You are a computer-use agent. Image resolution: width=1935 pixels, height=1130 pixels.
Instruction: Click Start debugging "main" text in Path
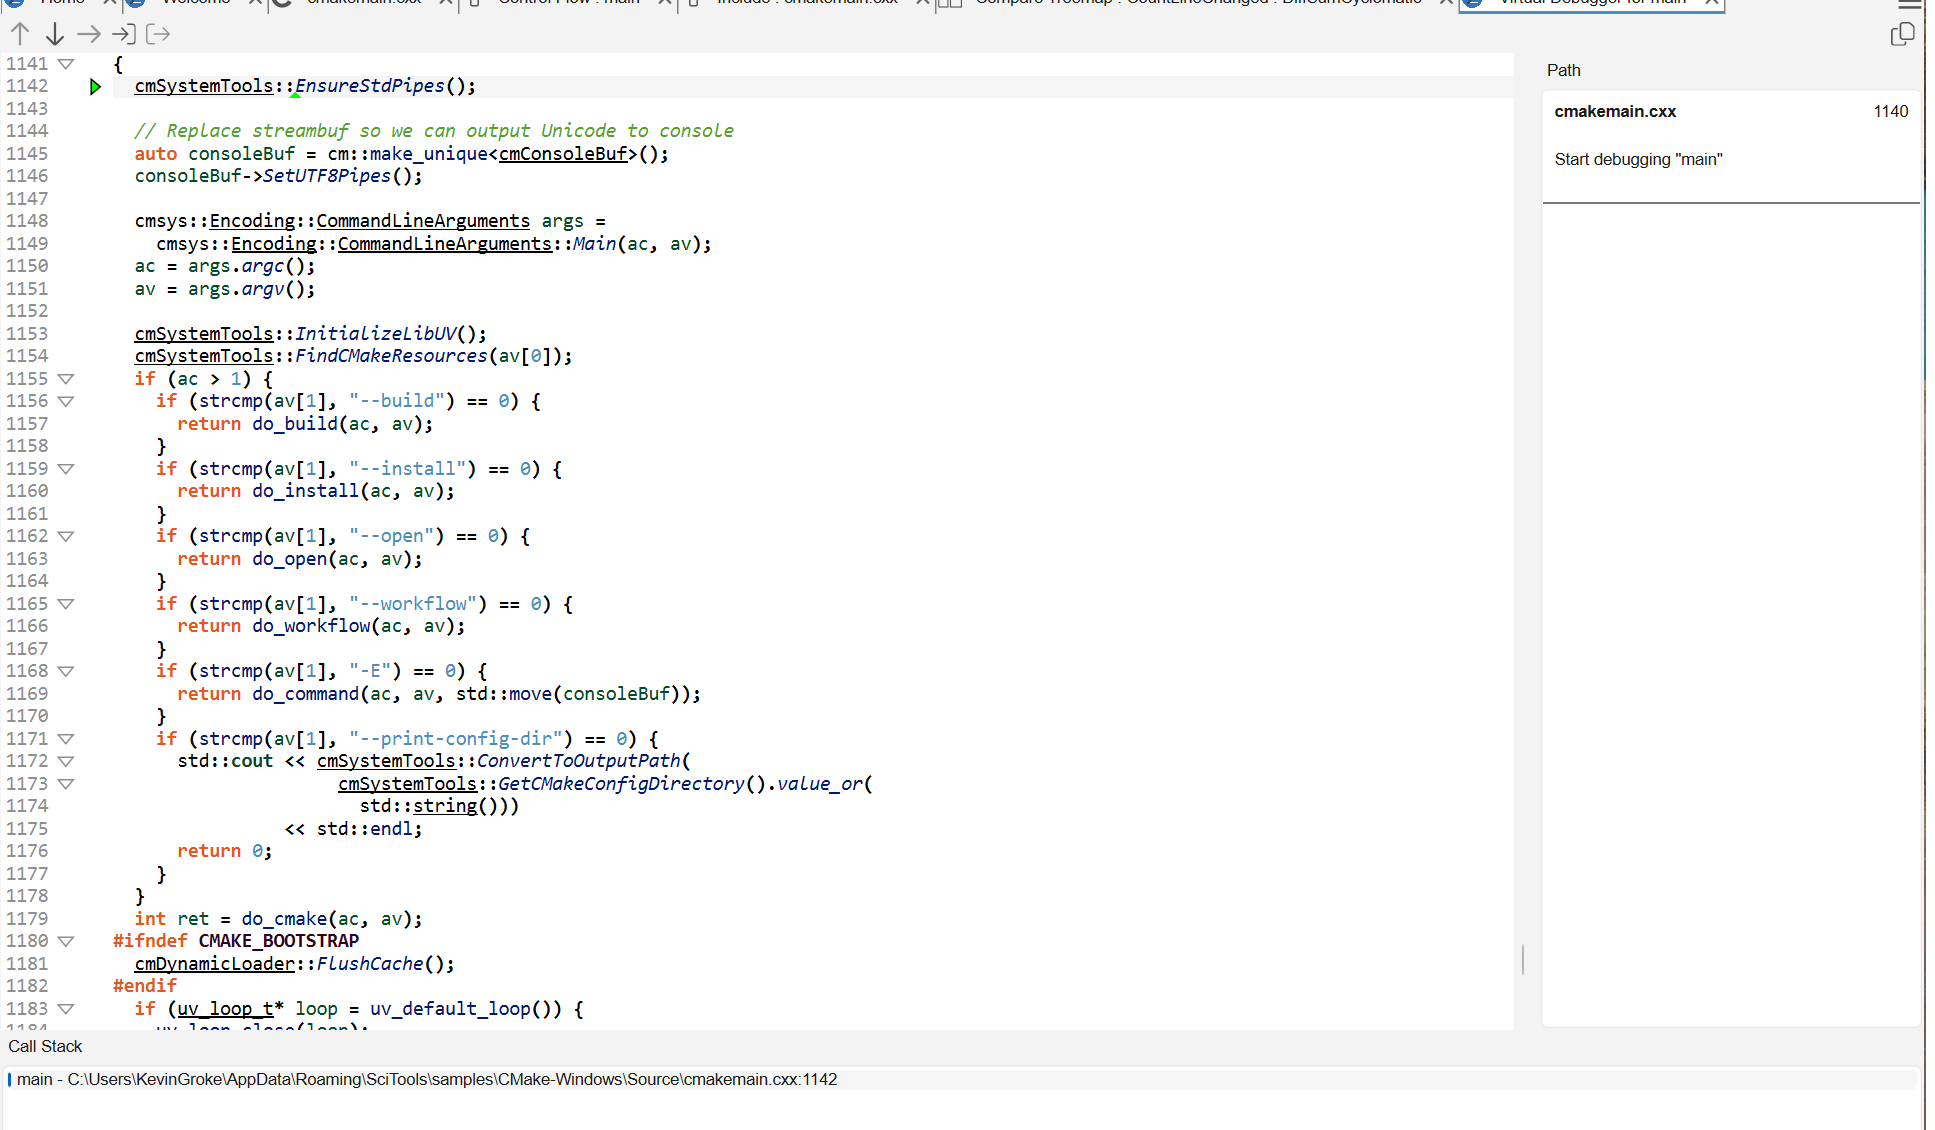pyautogui.click(x=1638, y=160)
